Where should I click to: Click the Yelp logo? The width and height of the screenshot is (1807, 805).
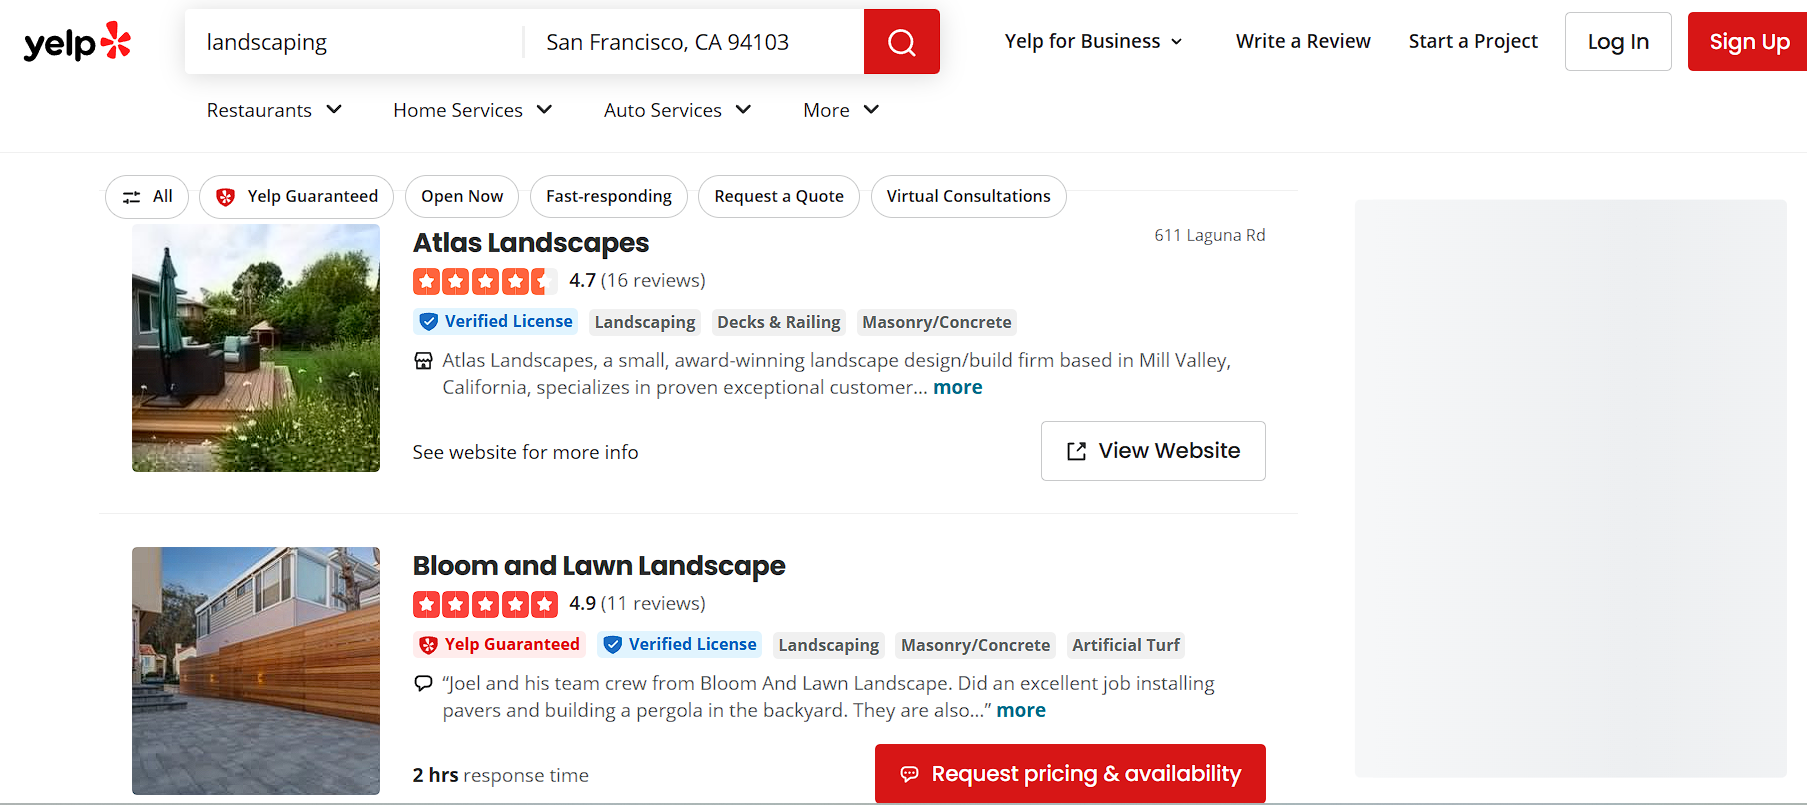(x=77, y=41)
